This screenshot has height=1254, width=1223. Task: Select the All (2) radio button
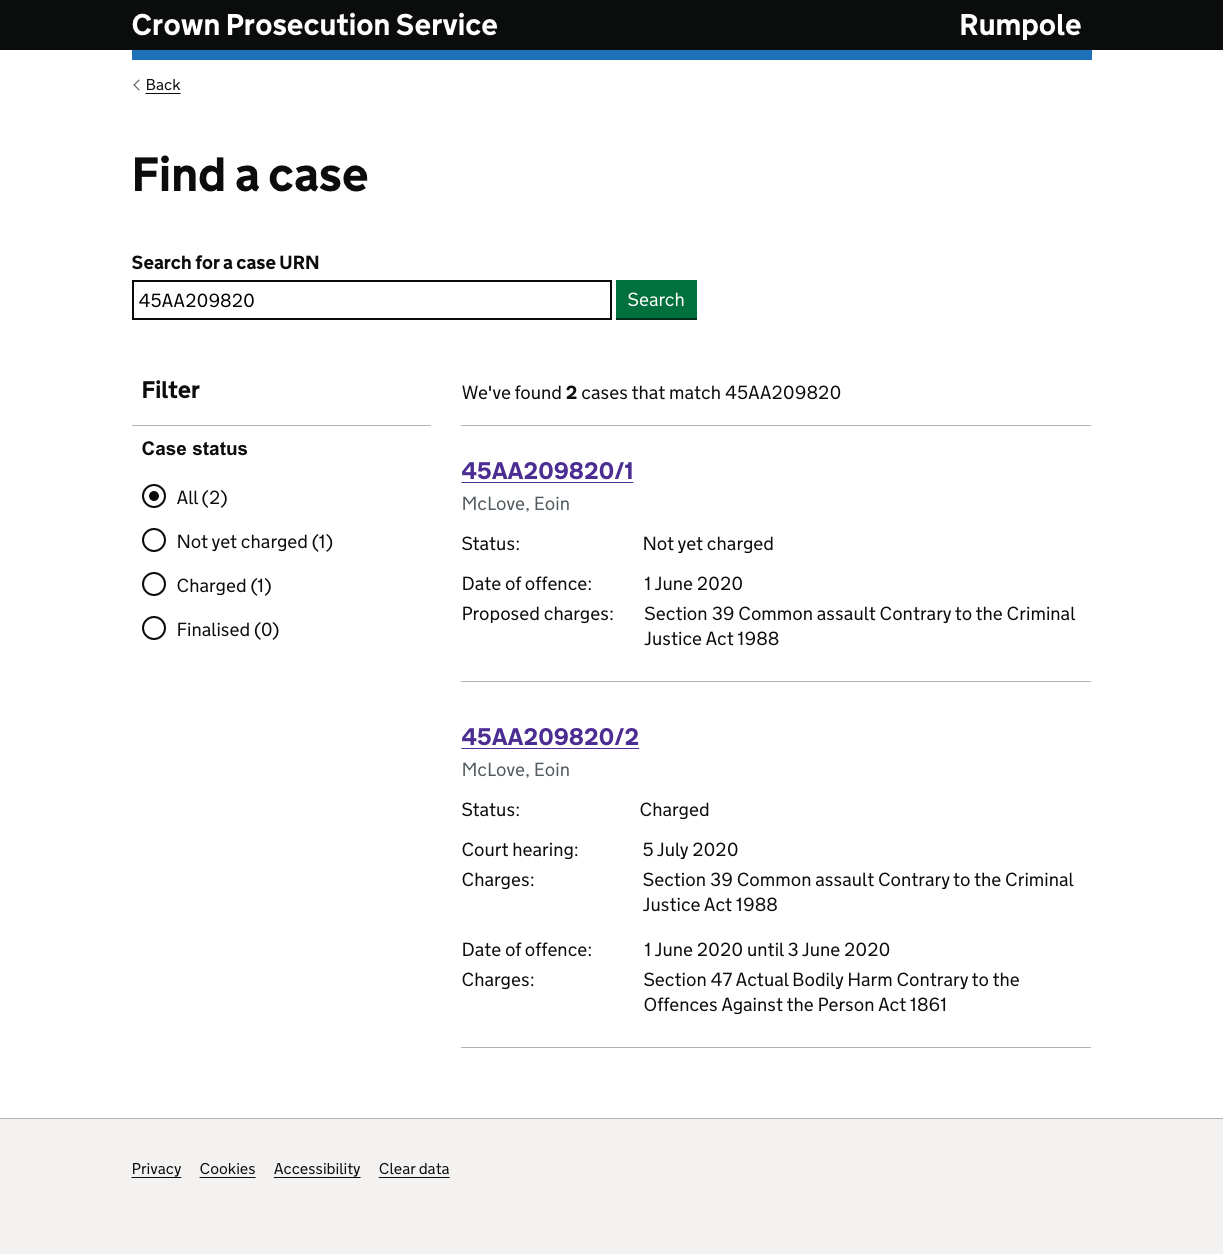(154, 497)
